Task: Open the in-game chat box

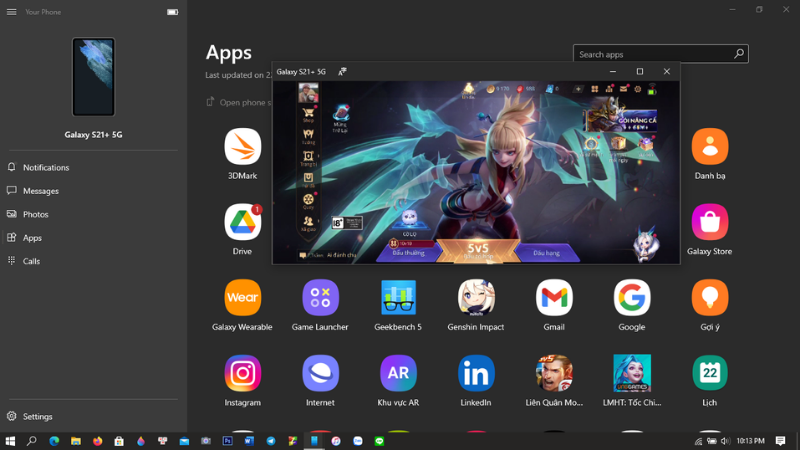Action: 328,255
